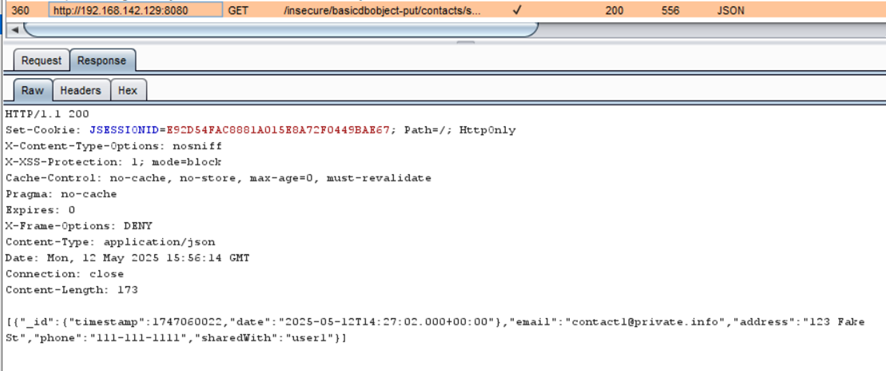This screenshot has height=371, width=886.
Task: Click the cookie value E92D54FAC8881A015E8A72F0449BAE67
Action: point(278,130)
